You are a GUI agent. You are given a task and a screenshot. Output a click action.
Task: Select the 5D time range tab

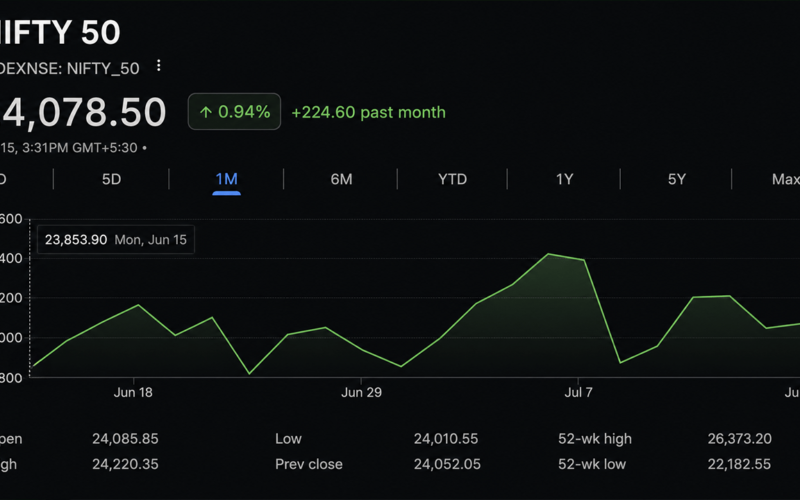tap(111, 179)
